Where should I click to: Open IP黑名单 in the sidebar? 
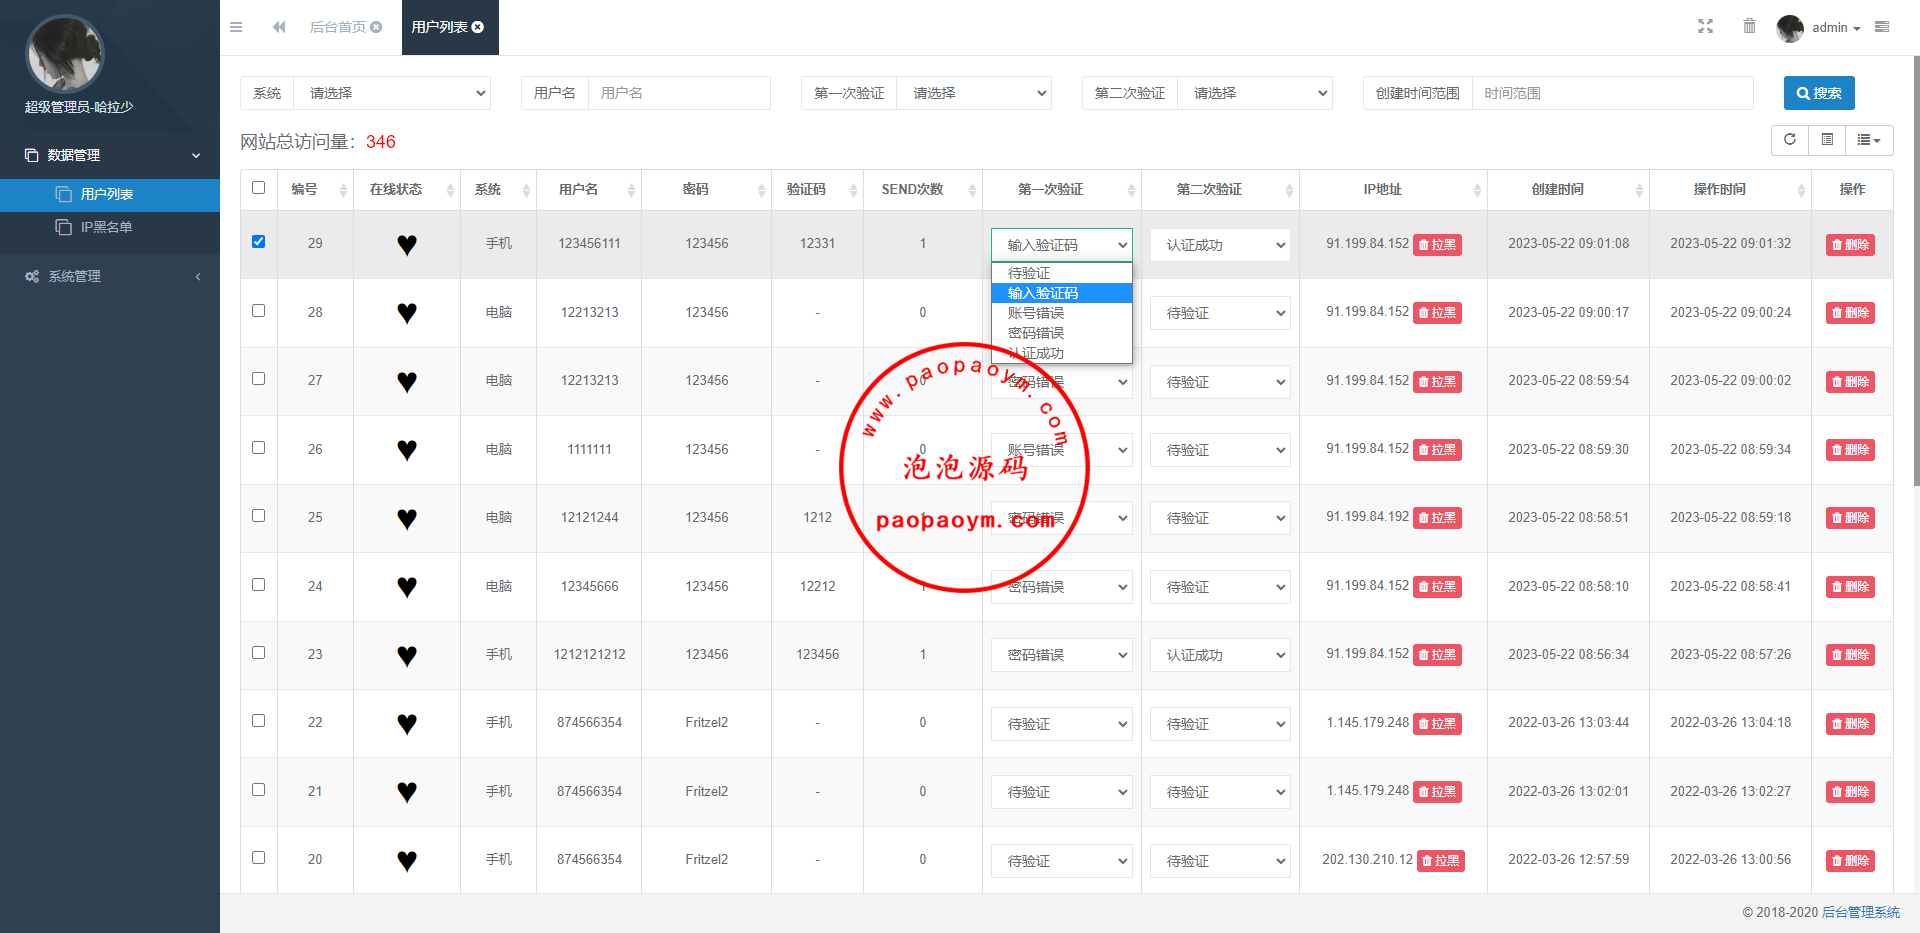pyautogui.click(x=106, y=227)
